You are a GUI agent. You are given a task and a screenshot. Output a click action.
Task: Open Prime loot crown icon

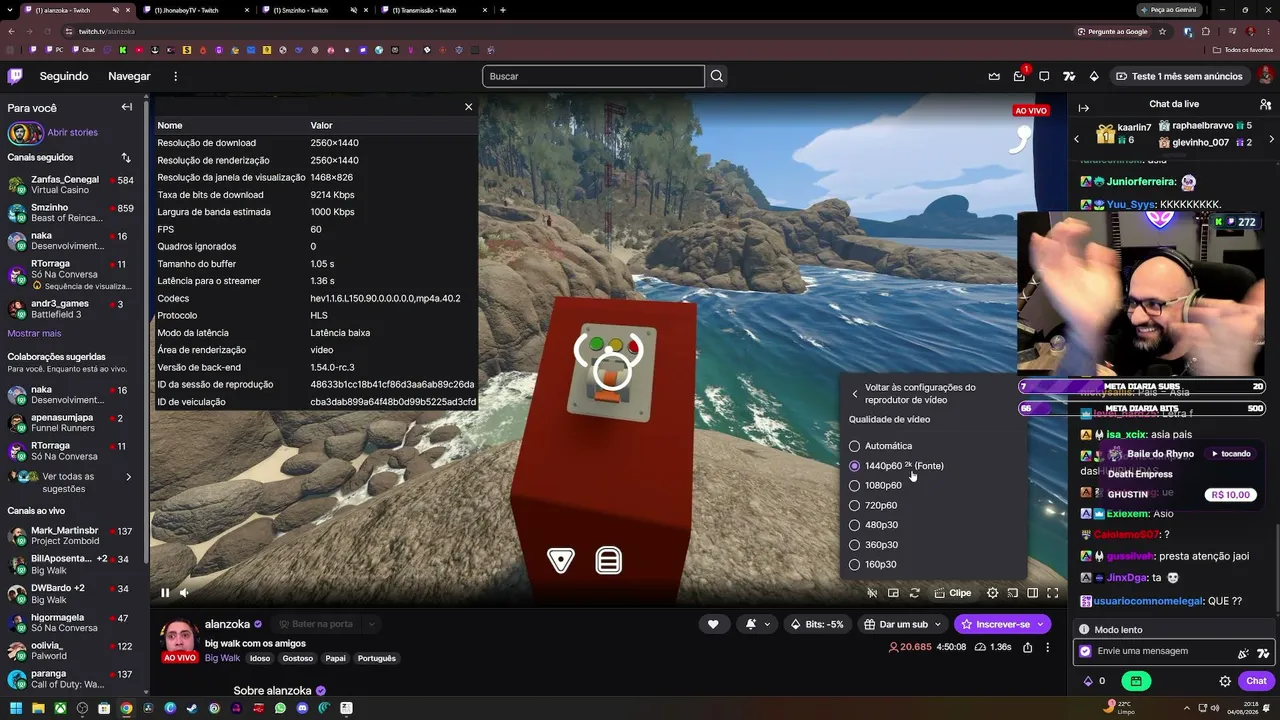coord(994,76)
